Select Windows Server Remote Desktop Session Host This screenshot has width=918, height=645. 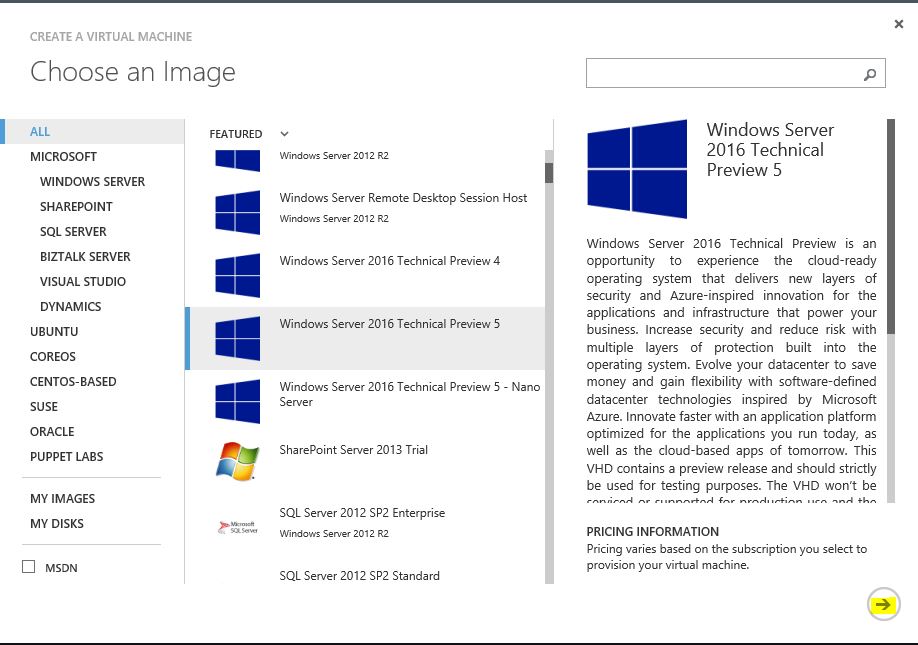click(365, 212)
